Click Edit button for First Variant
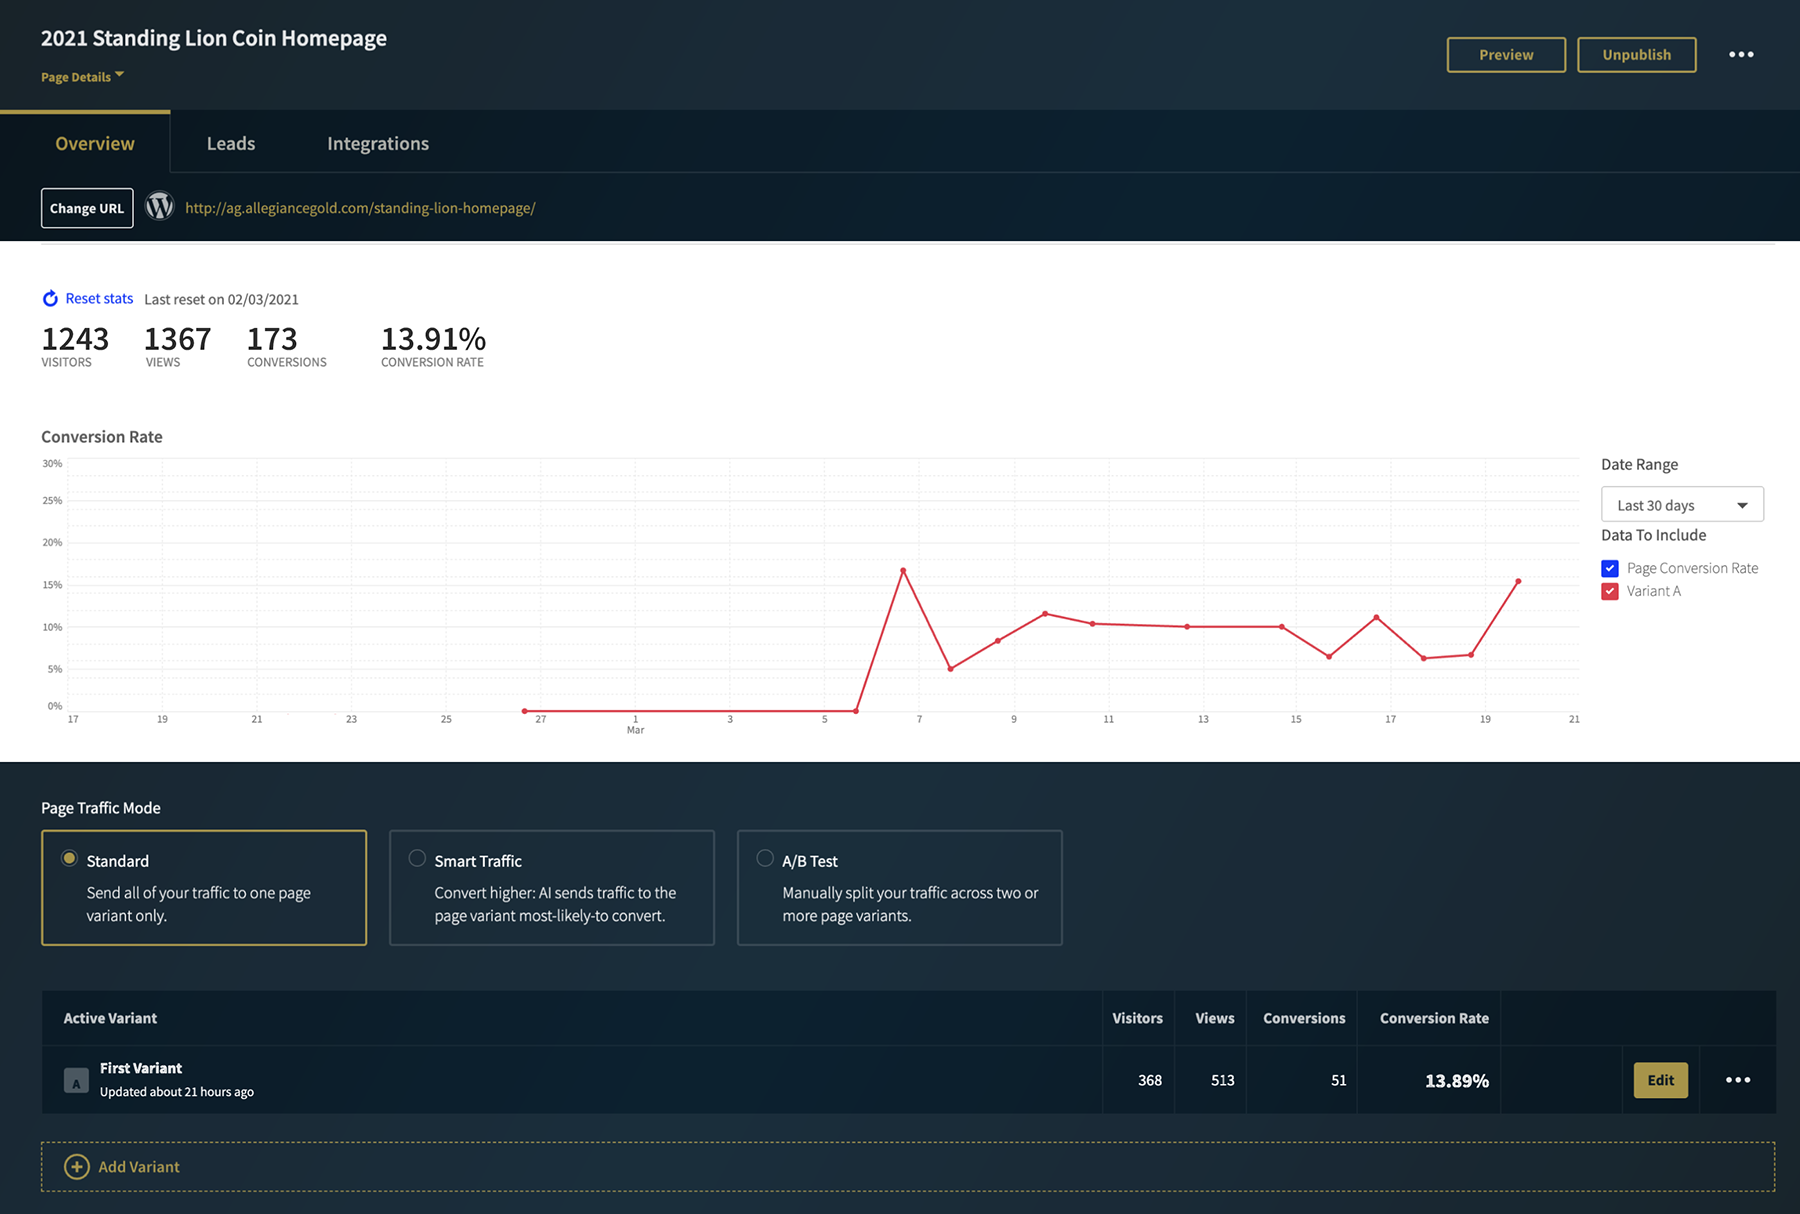Viewport: 1800px width, 1214px height. point(1661,1080)
